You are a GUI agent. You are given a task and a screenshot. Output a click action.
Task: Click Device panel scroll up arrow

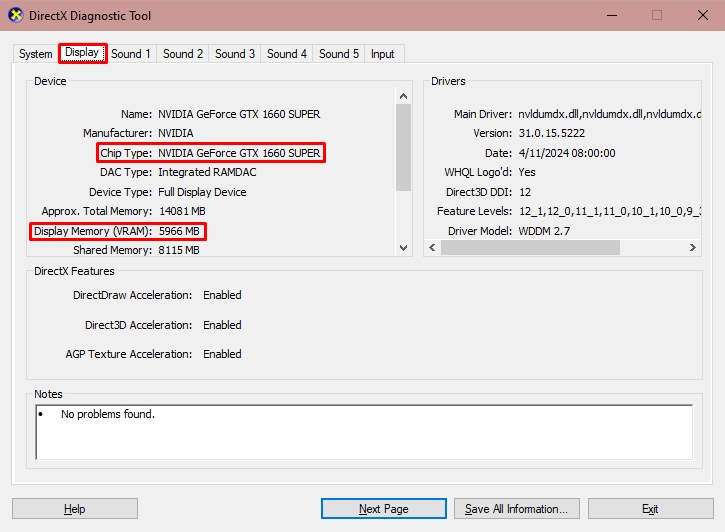coord(403,96)
